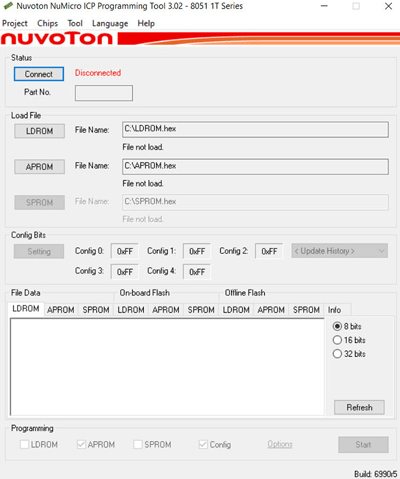Expand the Update History dropdown

pos(339,251)
